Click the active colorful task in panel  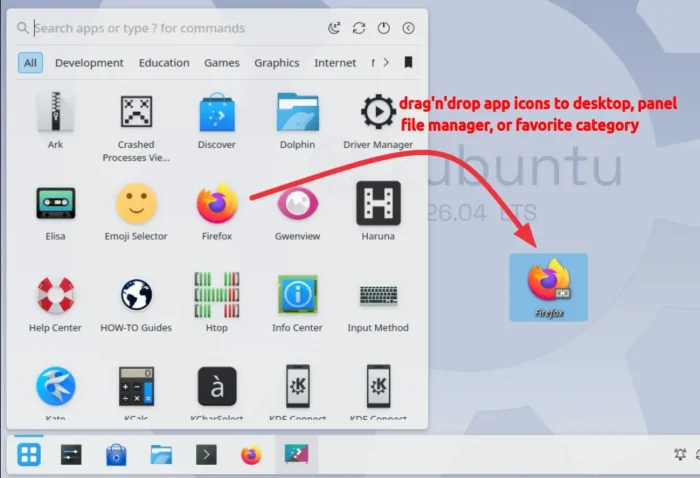pyautogui.click(x=296, y=454)
